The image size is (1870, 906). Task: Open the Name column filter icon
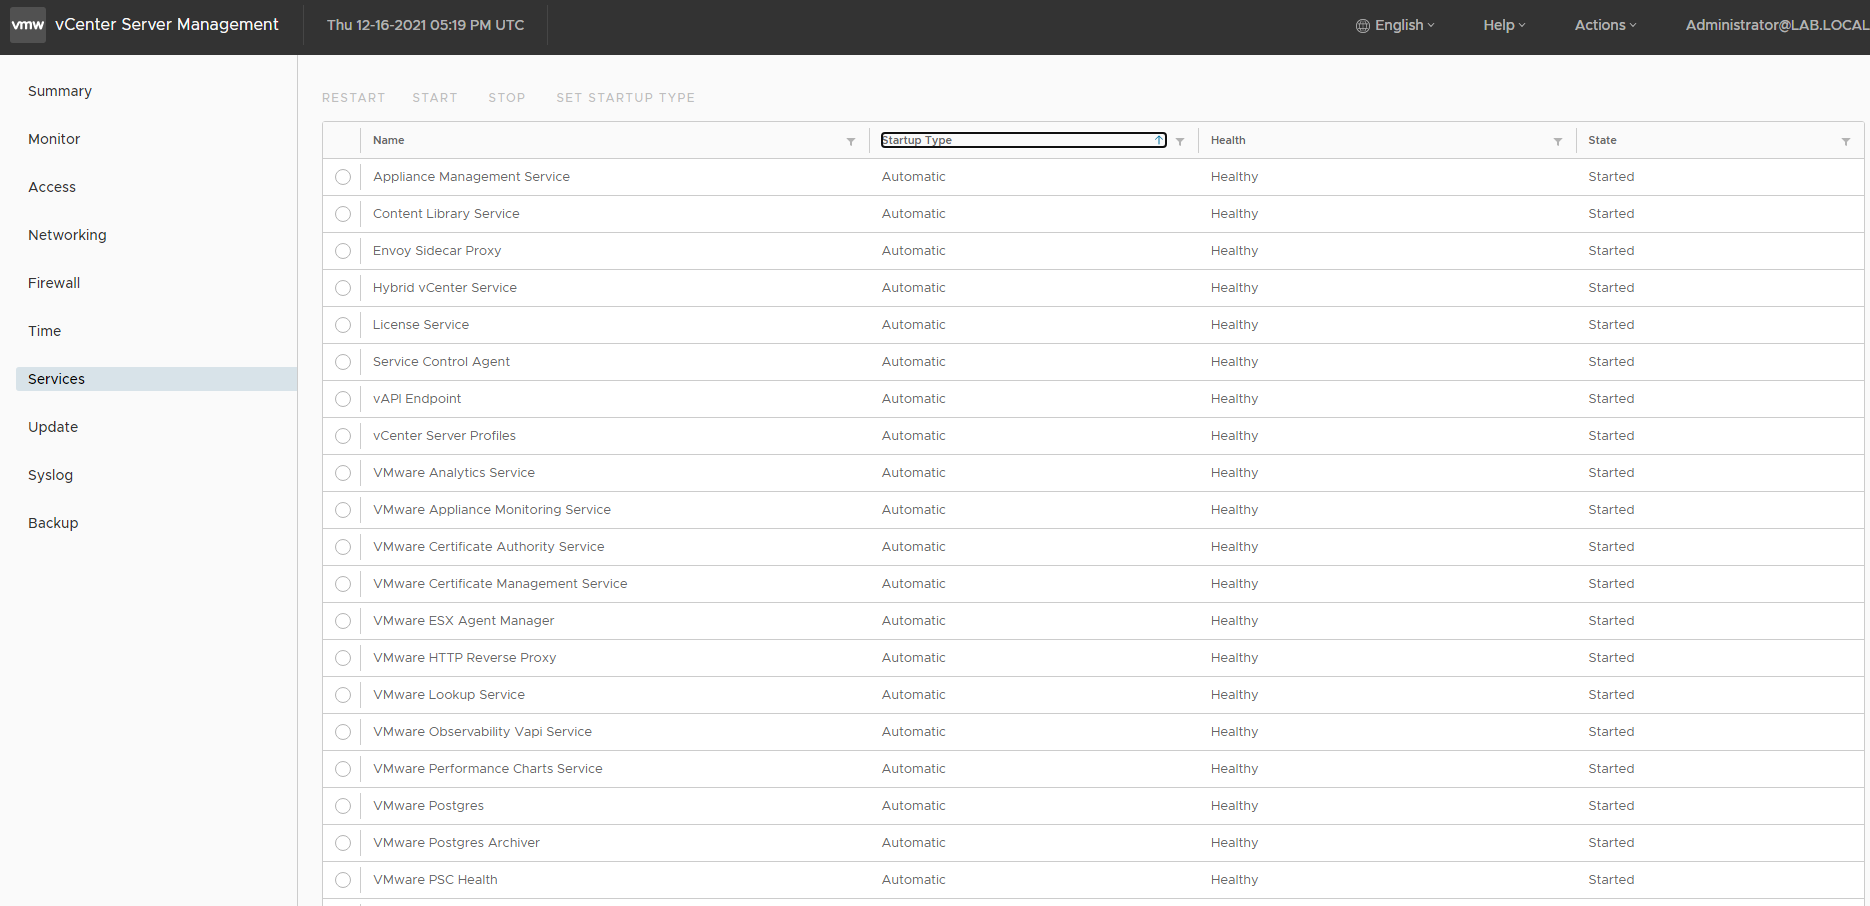coord(851,141)
